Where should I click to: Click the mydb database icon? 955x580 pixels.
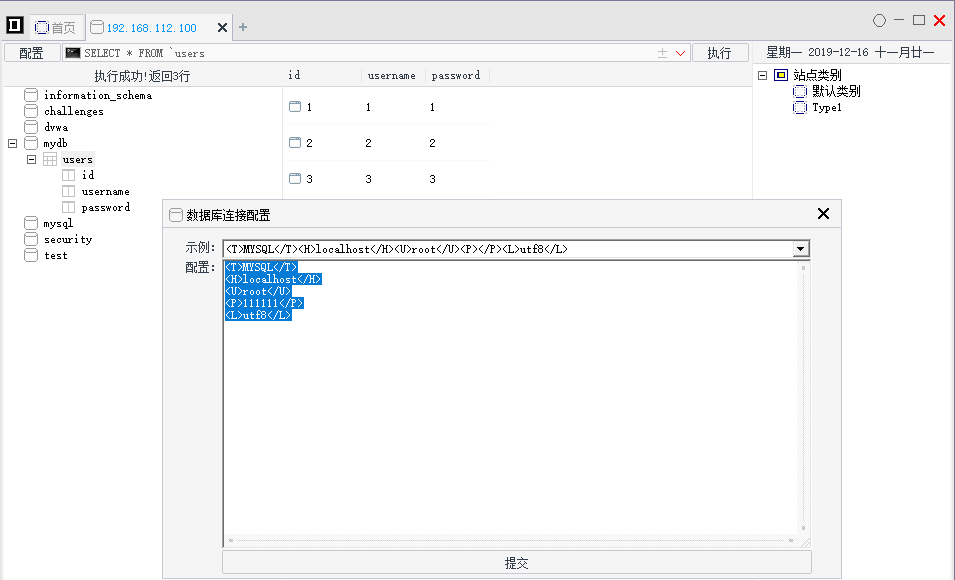[x=31, y=143]
